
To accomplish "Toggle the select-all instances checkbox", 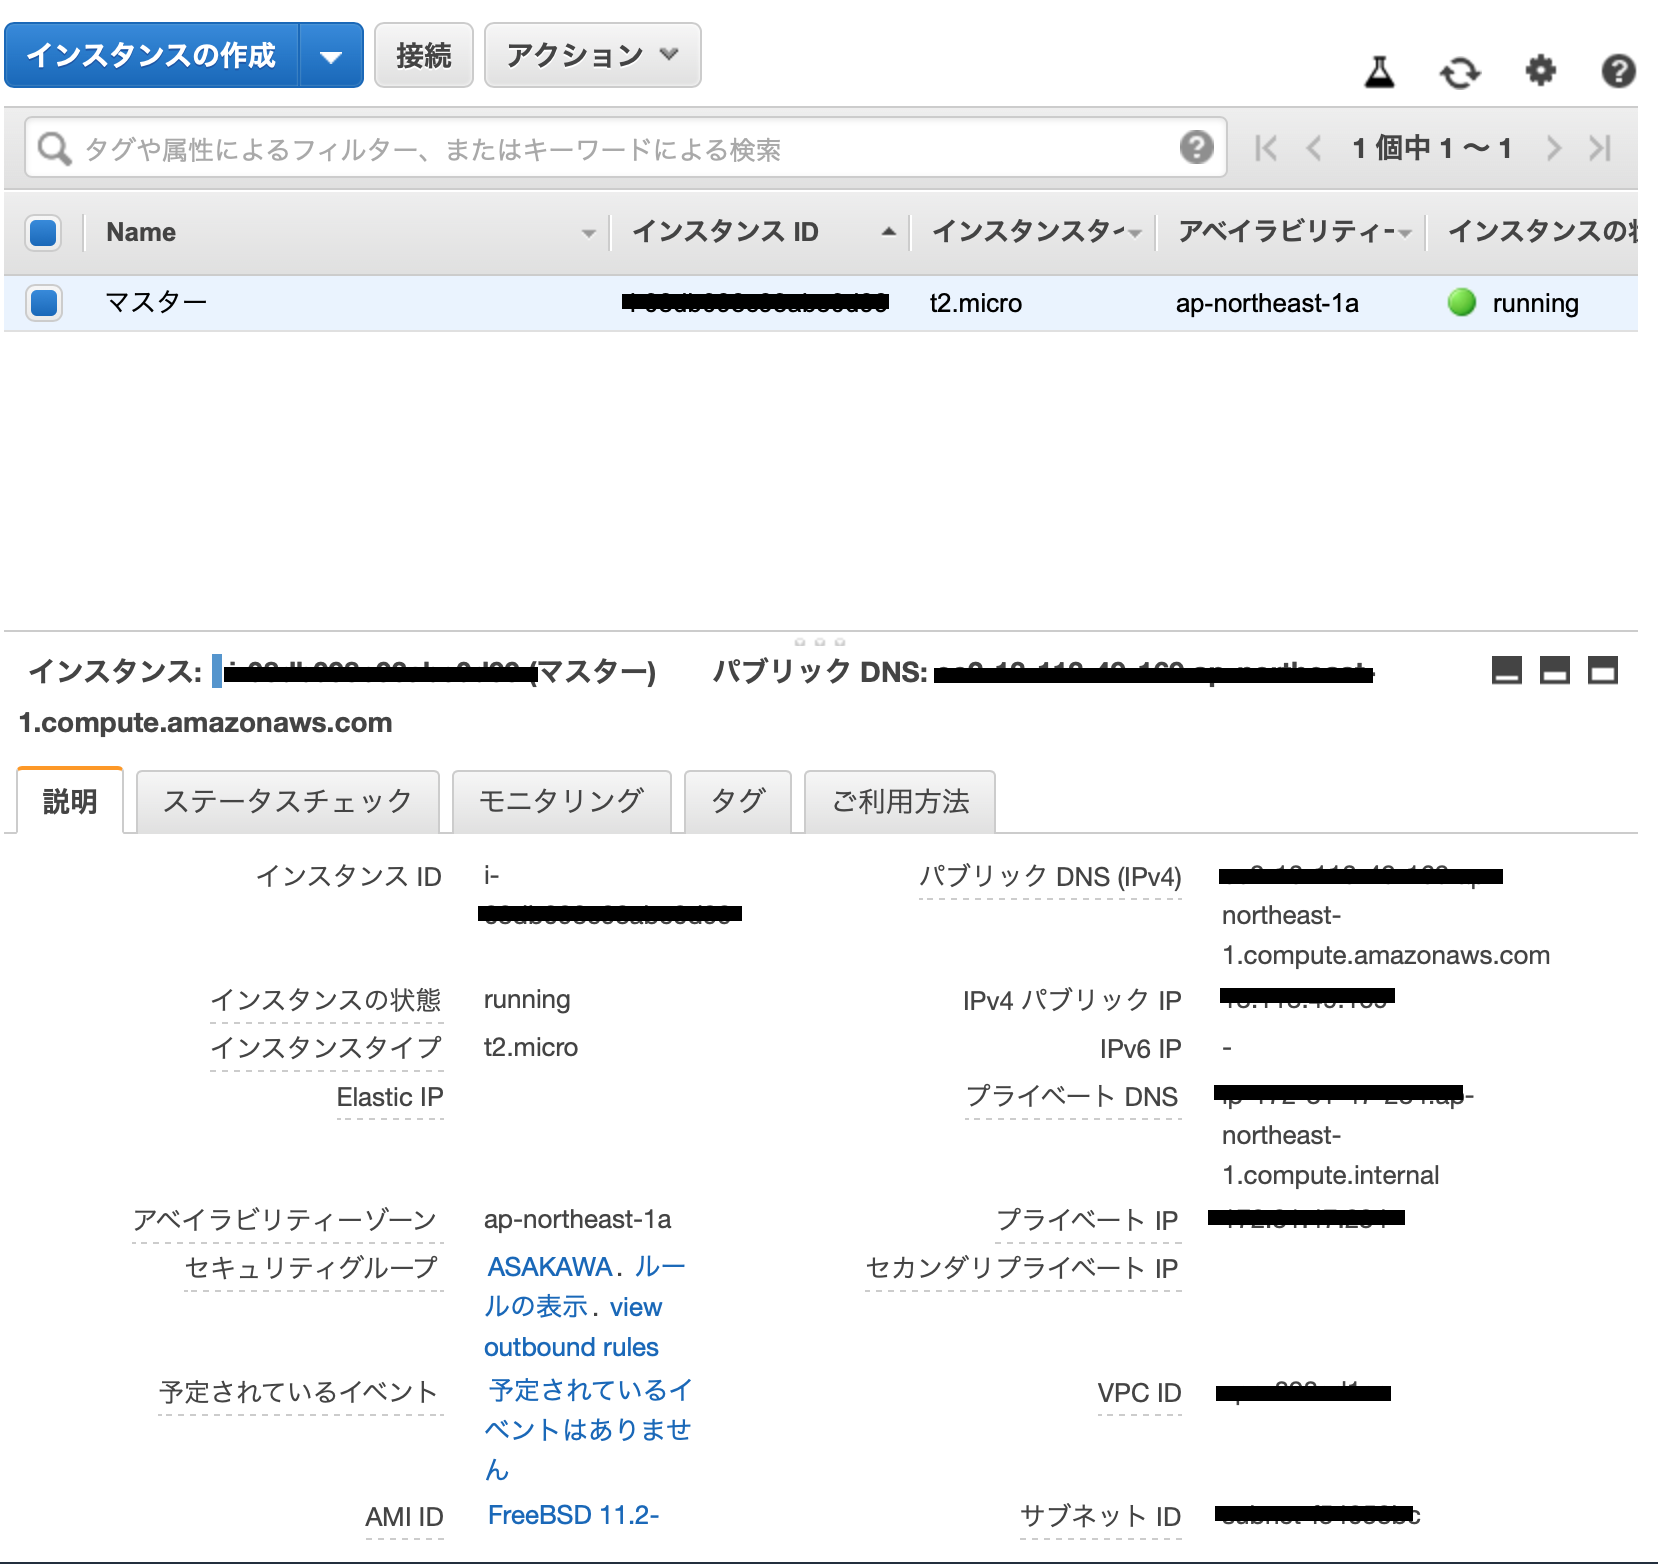I will [x=43, y=232].
